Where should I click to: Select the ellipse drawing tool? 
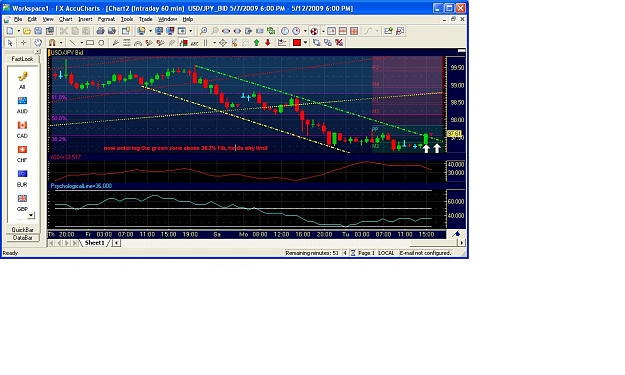point(101,43)
